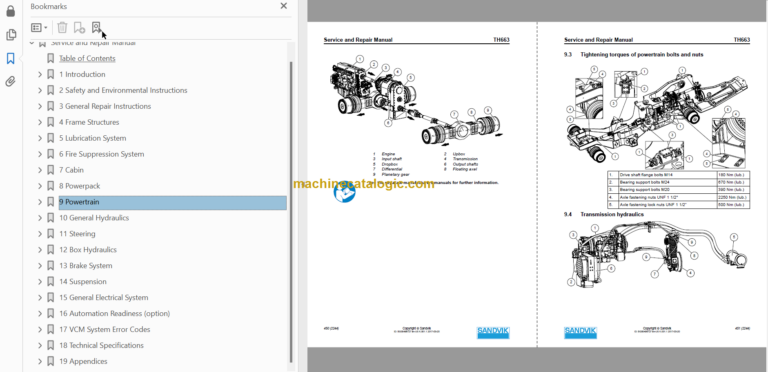Image resolution: width=768 pixels, height=372 pixels.
Task: Select the 5 Lubrication System bookmark
Action: point(93,138)
